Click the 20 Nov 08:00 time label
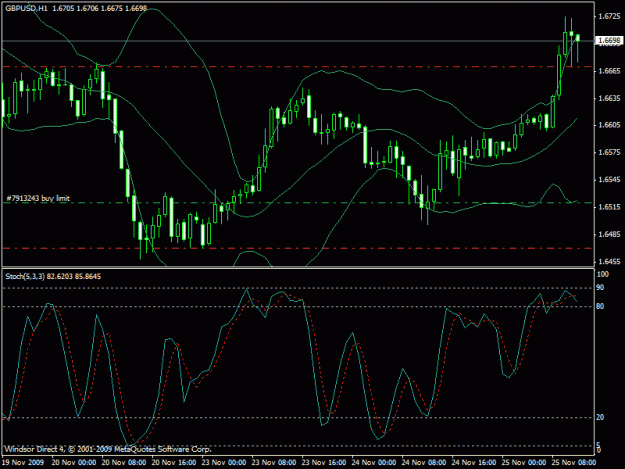The image size is (625, 469). 124,463
